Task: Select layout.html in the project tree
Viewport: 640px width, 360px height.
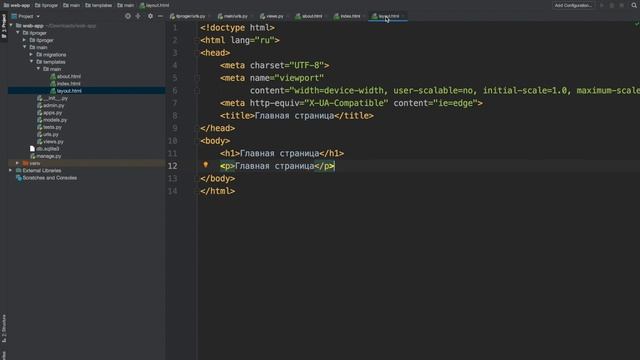Action: pyautogui.click(x=66, y=91)
